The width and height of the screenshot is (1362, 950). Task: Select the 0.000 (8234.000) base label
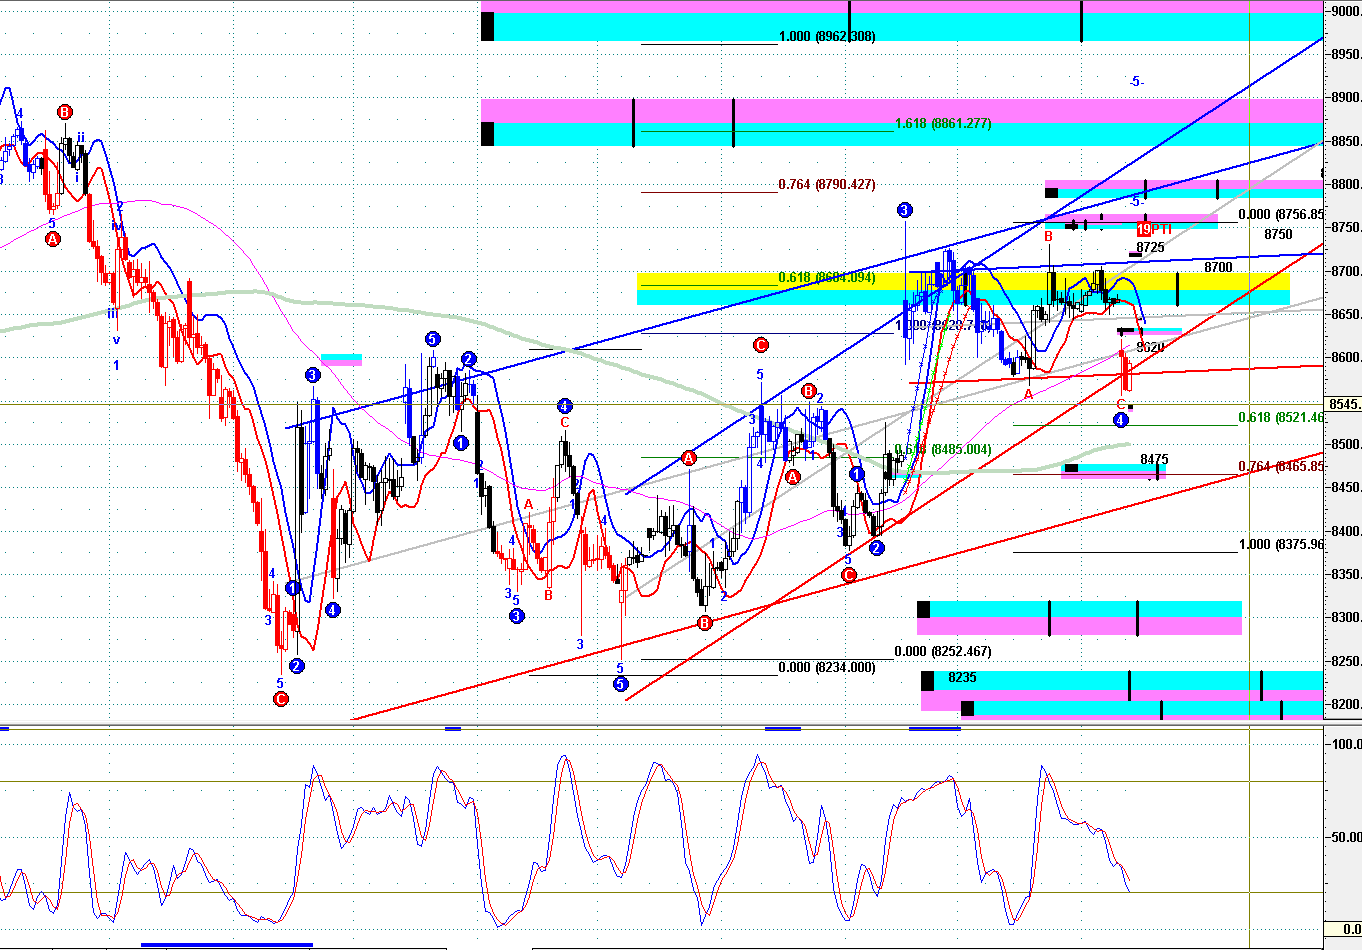(826, 667)
